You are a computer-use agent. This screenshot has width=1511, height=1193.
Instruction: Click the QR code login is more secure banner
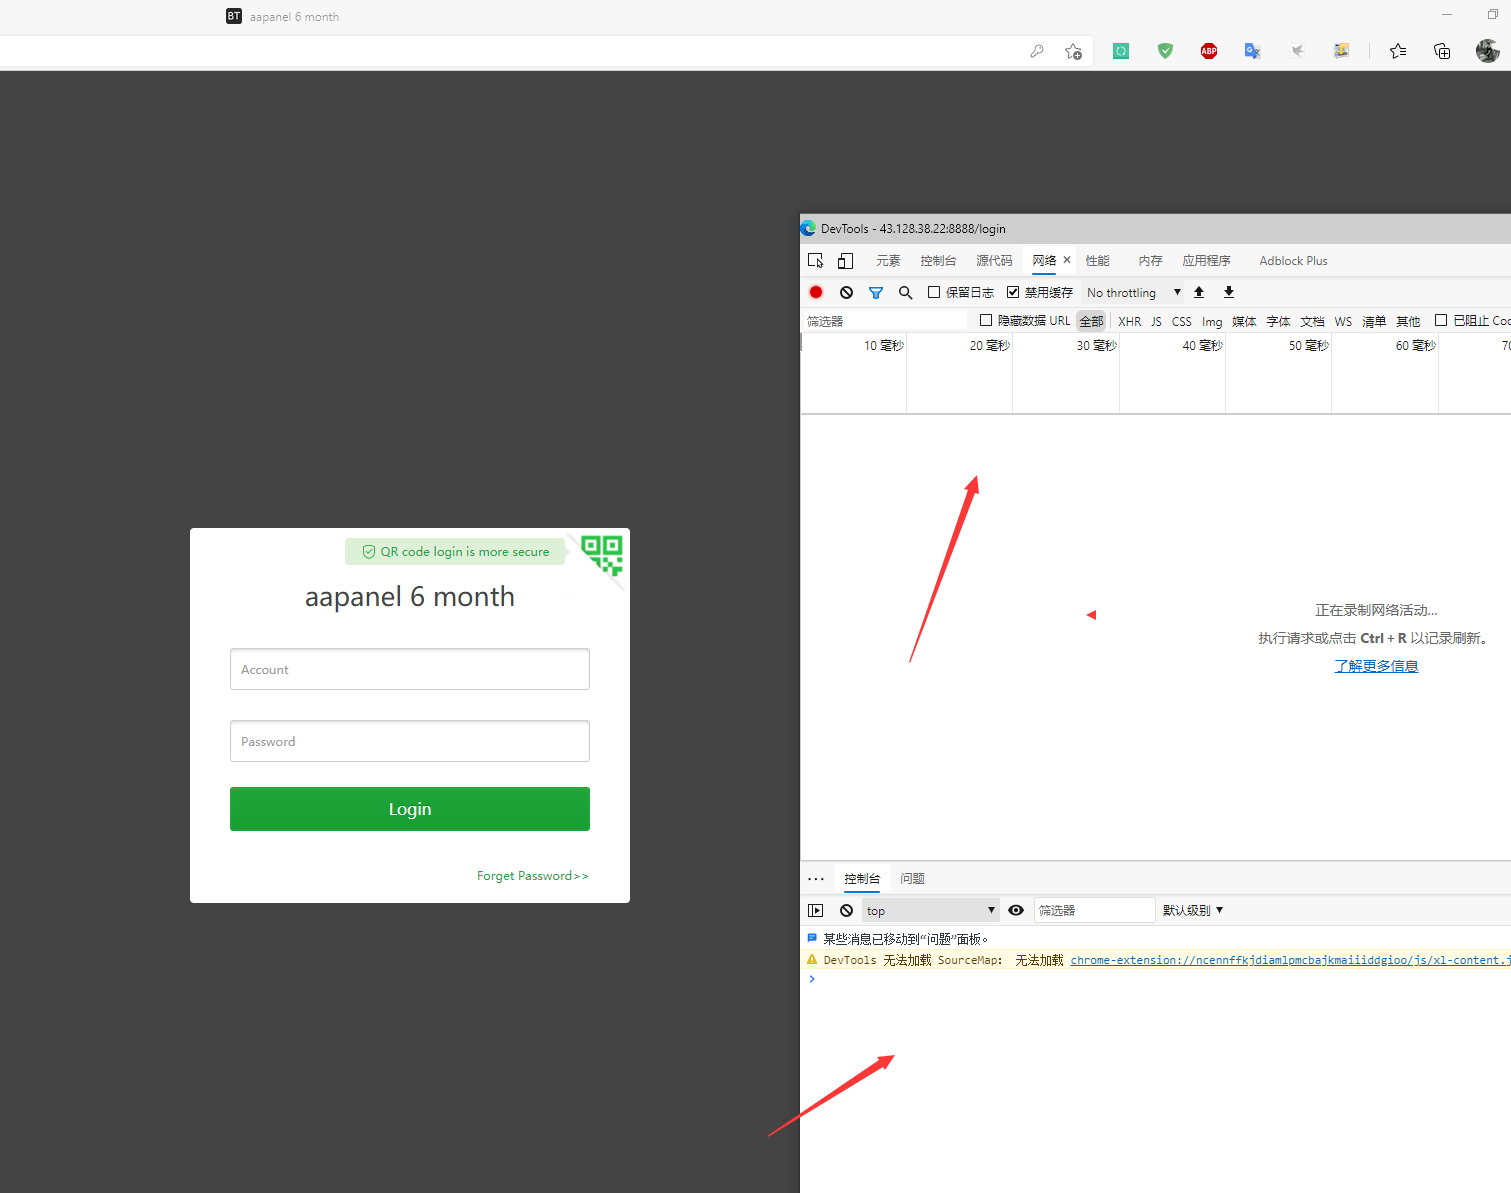click(x=455, y=552)
